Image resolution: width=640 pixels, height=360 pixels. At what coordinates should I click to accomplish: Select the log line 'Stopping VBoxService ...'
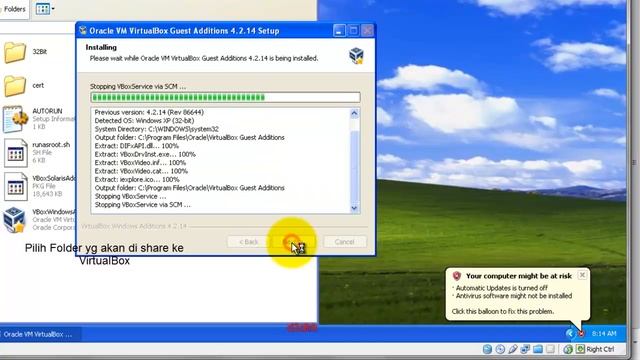click(x=130, y=196)
